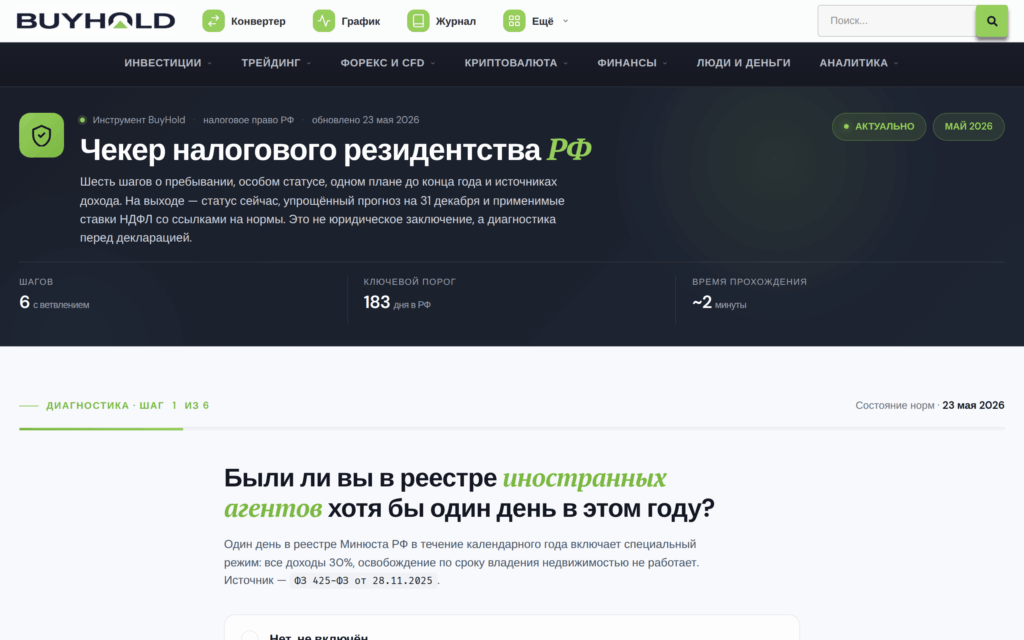Click the green shield checker icon
The width and height of the screenshot is (1024, 640).
point(42,135)
